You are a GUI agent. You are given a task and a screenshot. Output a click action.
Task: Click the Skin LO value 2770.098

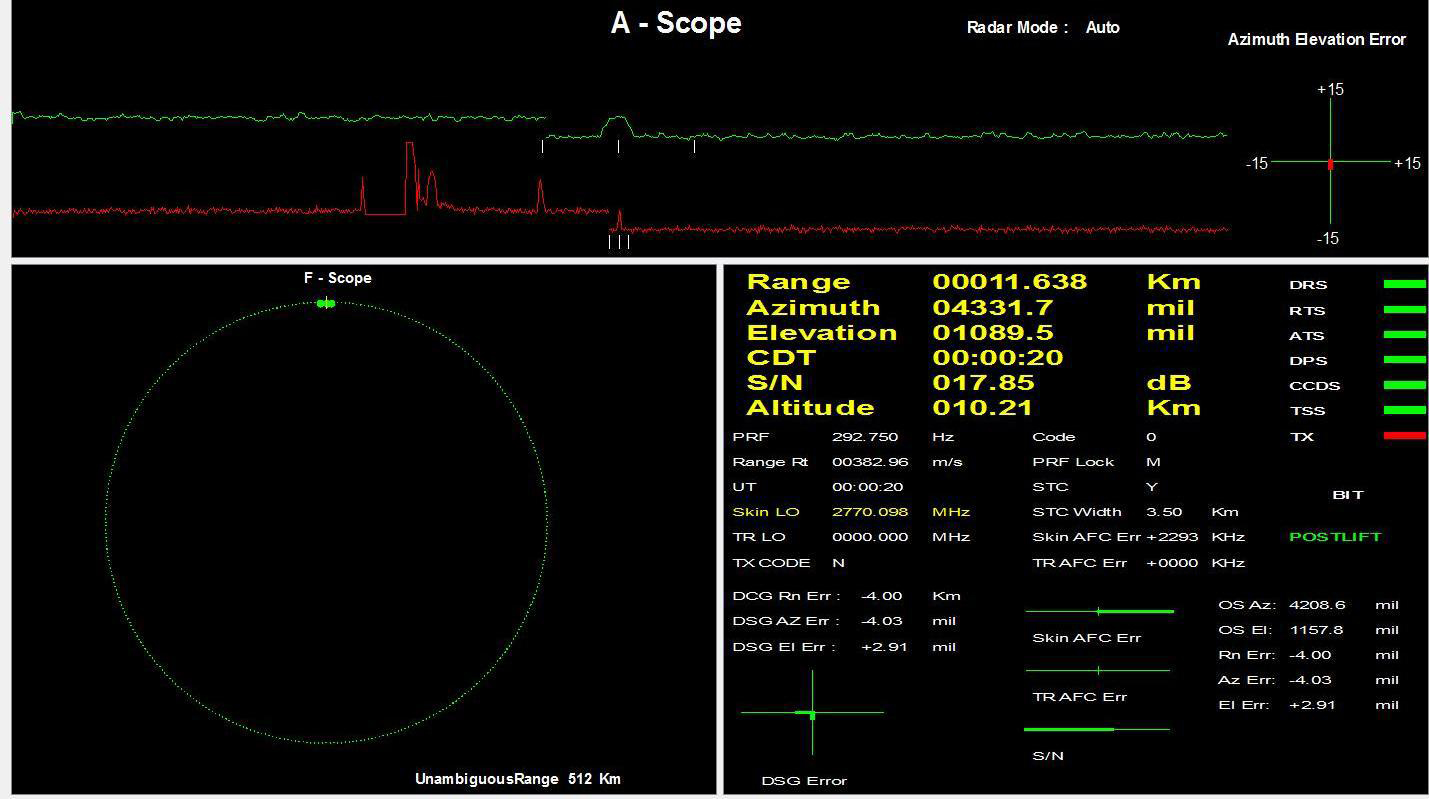870,512
